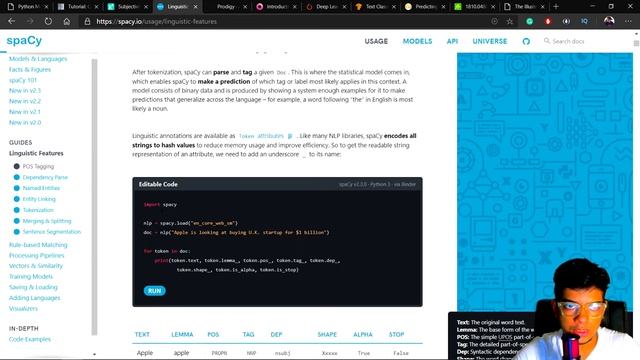640x360 pixels.
Task: Open Facts & Figures in sidebar
Action: (30, 69)
